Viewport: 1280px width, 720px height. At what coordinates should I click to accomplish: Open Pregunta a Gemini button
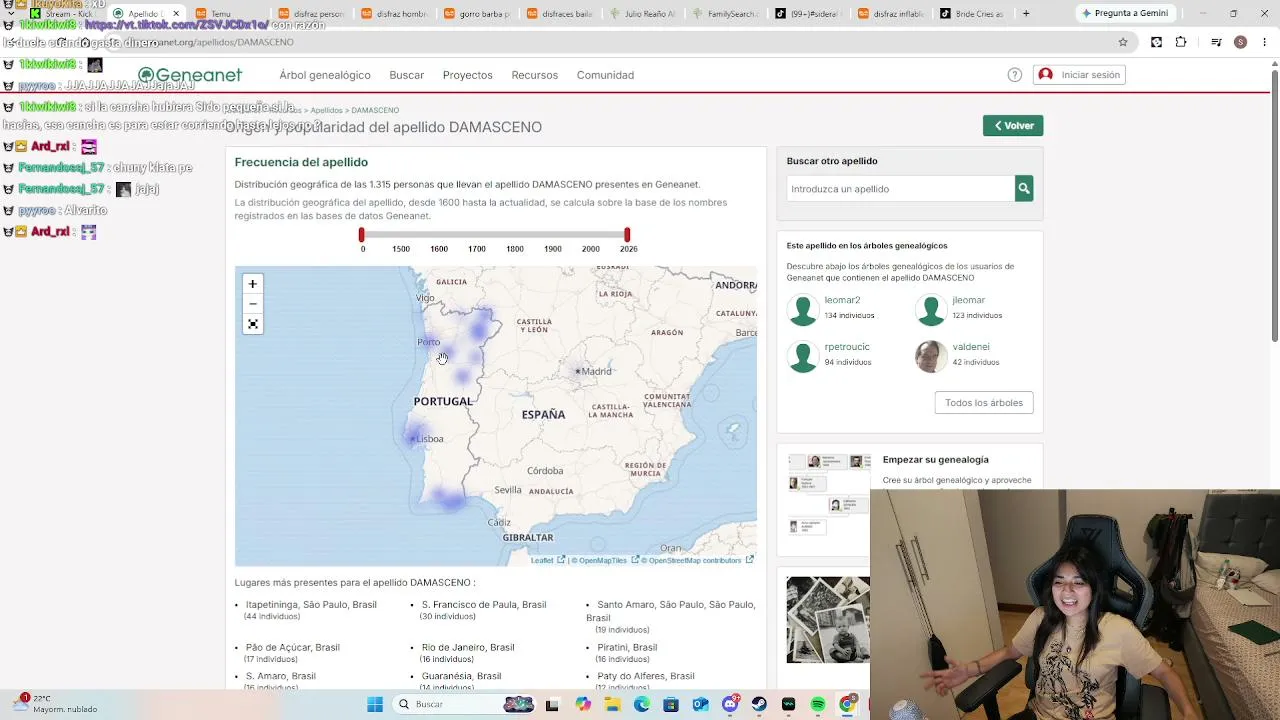(x=1124, y=13)
